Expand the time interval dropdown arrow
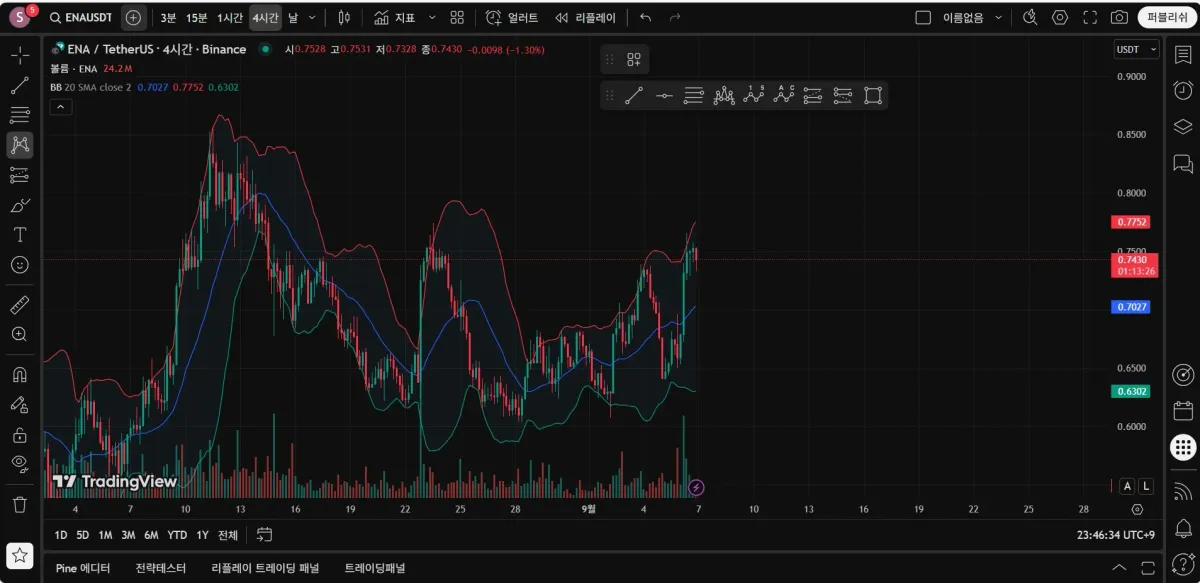Viewport: 1200px width, 583px height. [313, 18]
